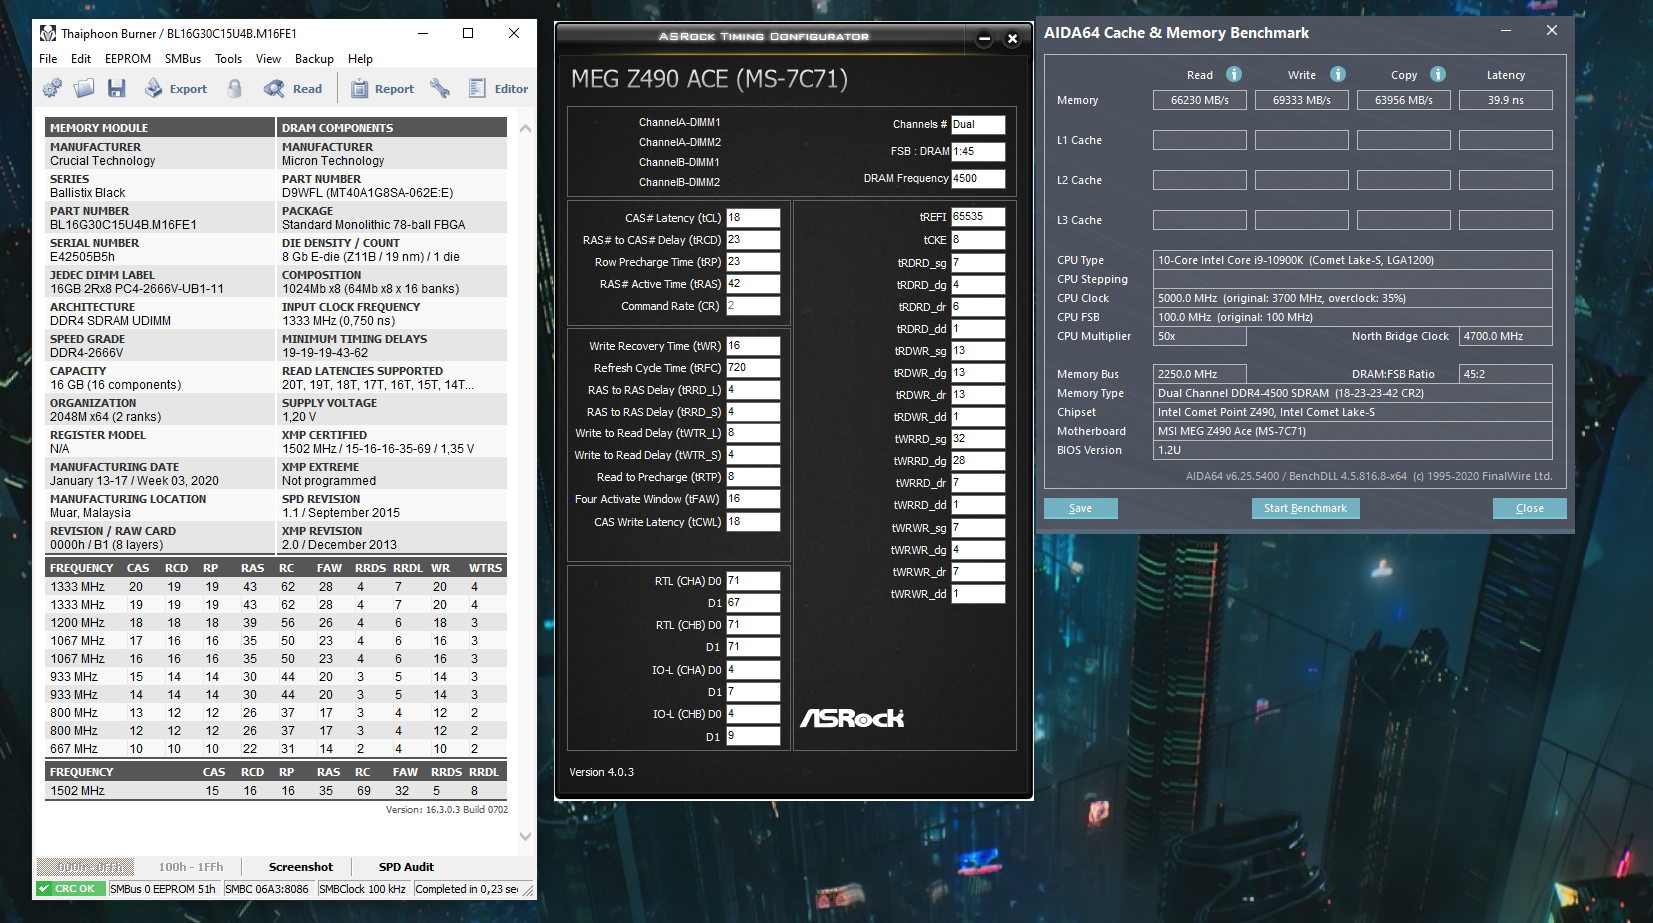Click the AIDA64 Memory Write result 69333 MB/s

click(1302, 100)
